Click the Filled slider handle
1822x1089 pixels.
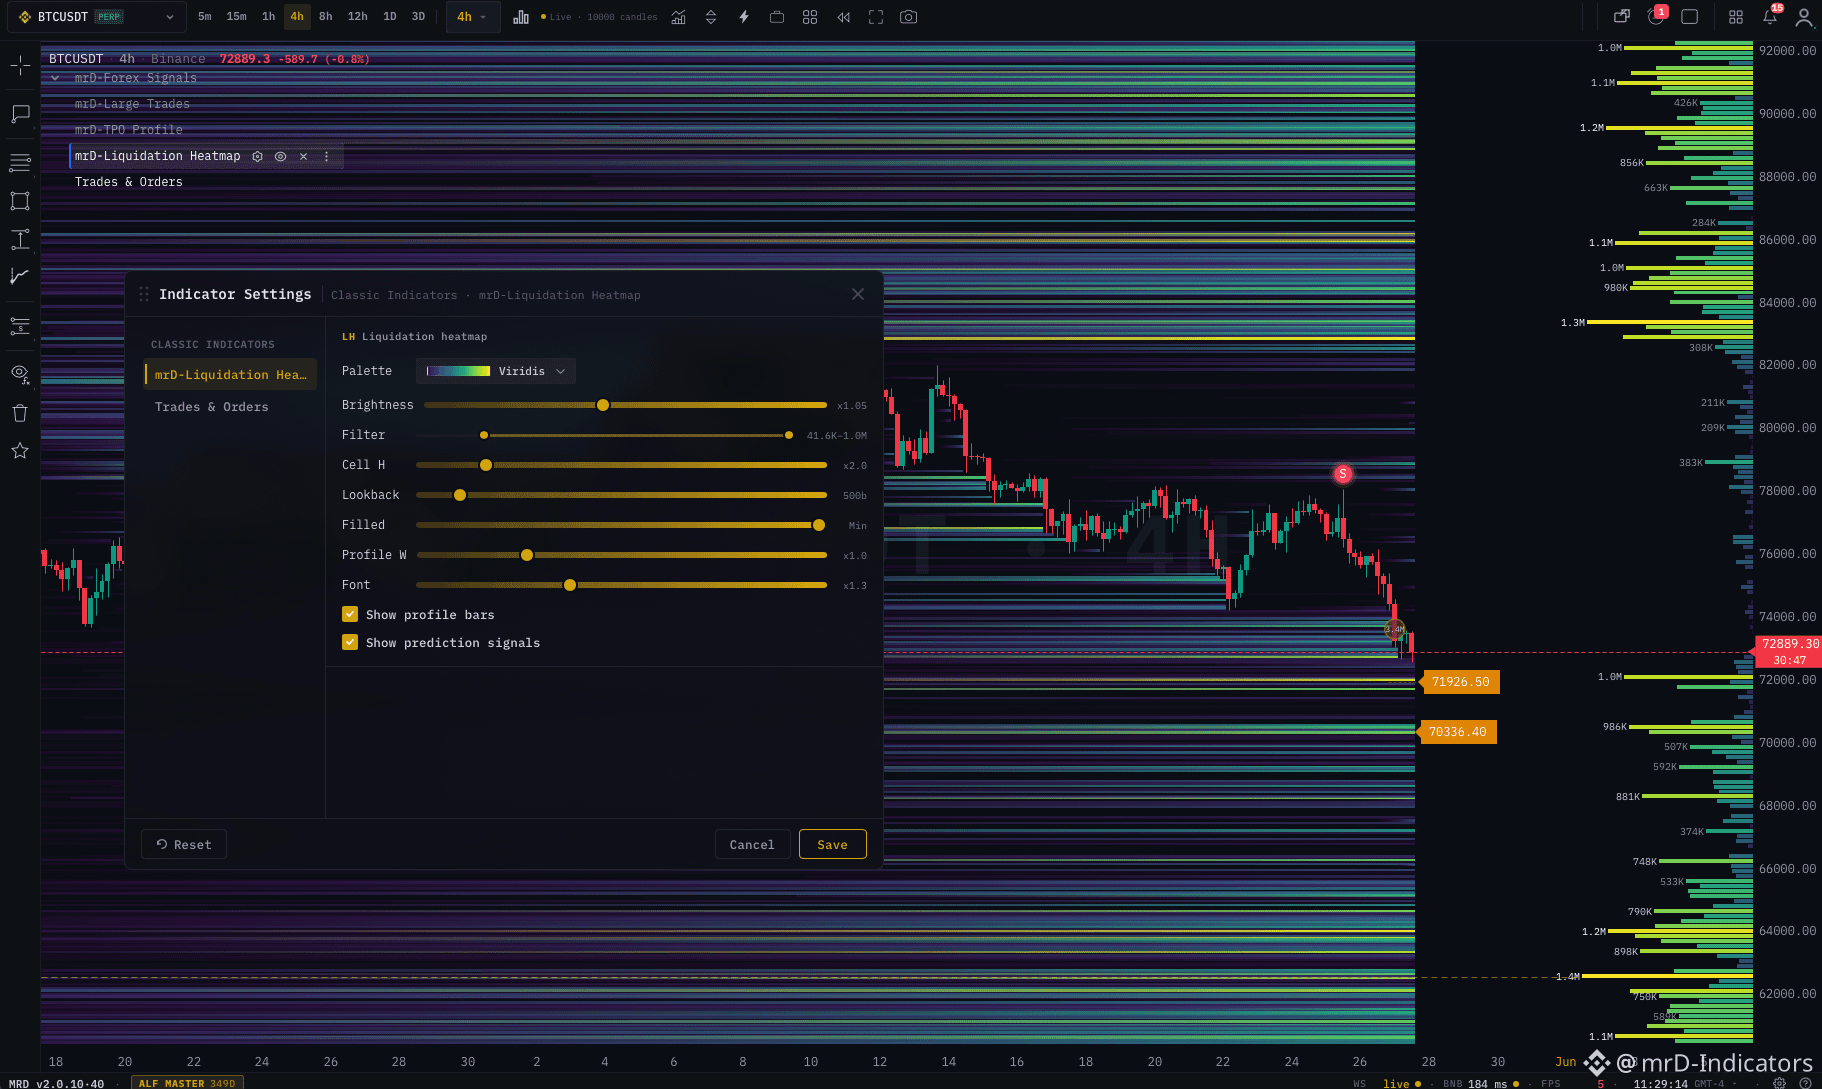(x=819, y=525)
